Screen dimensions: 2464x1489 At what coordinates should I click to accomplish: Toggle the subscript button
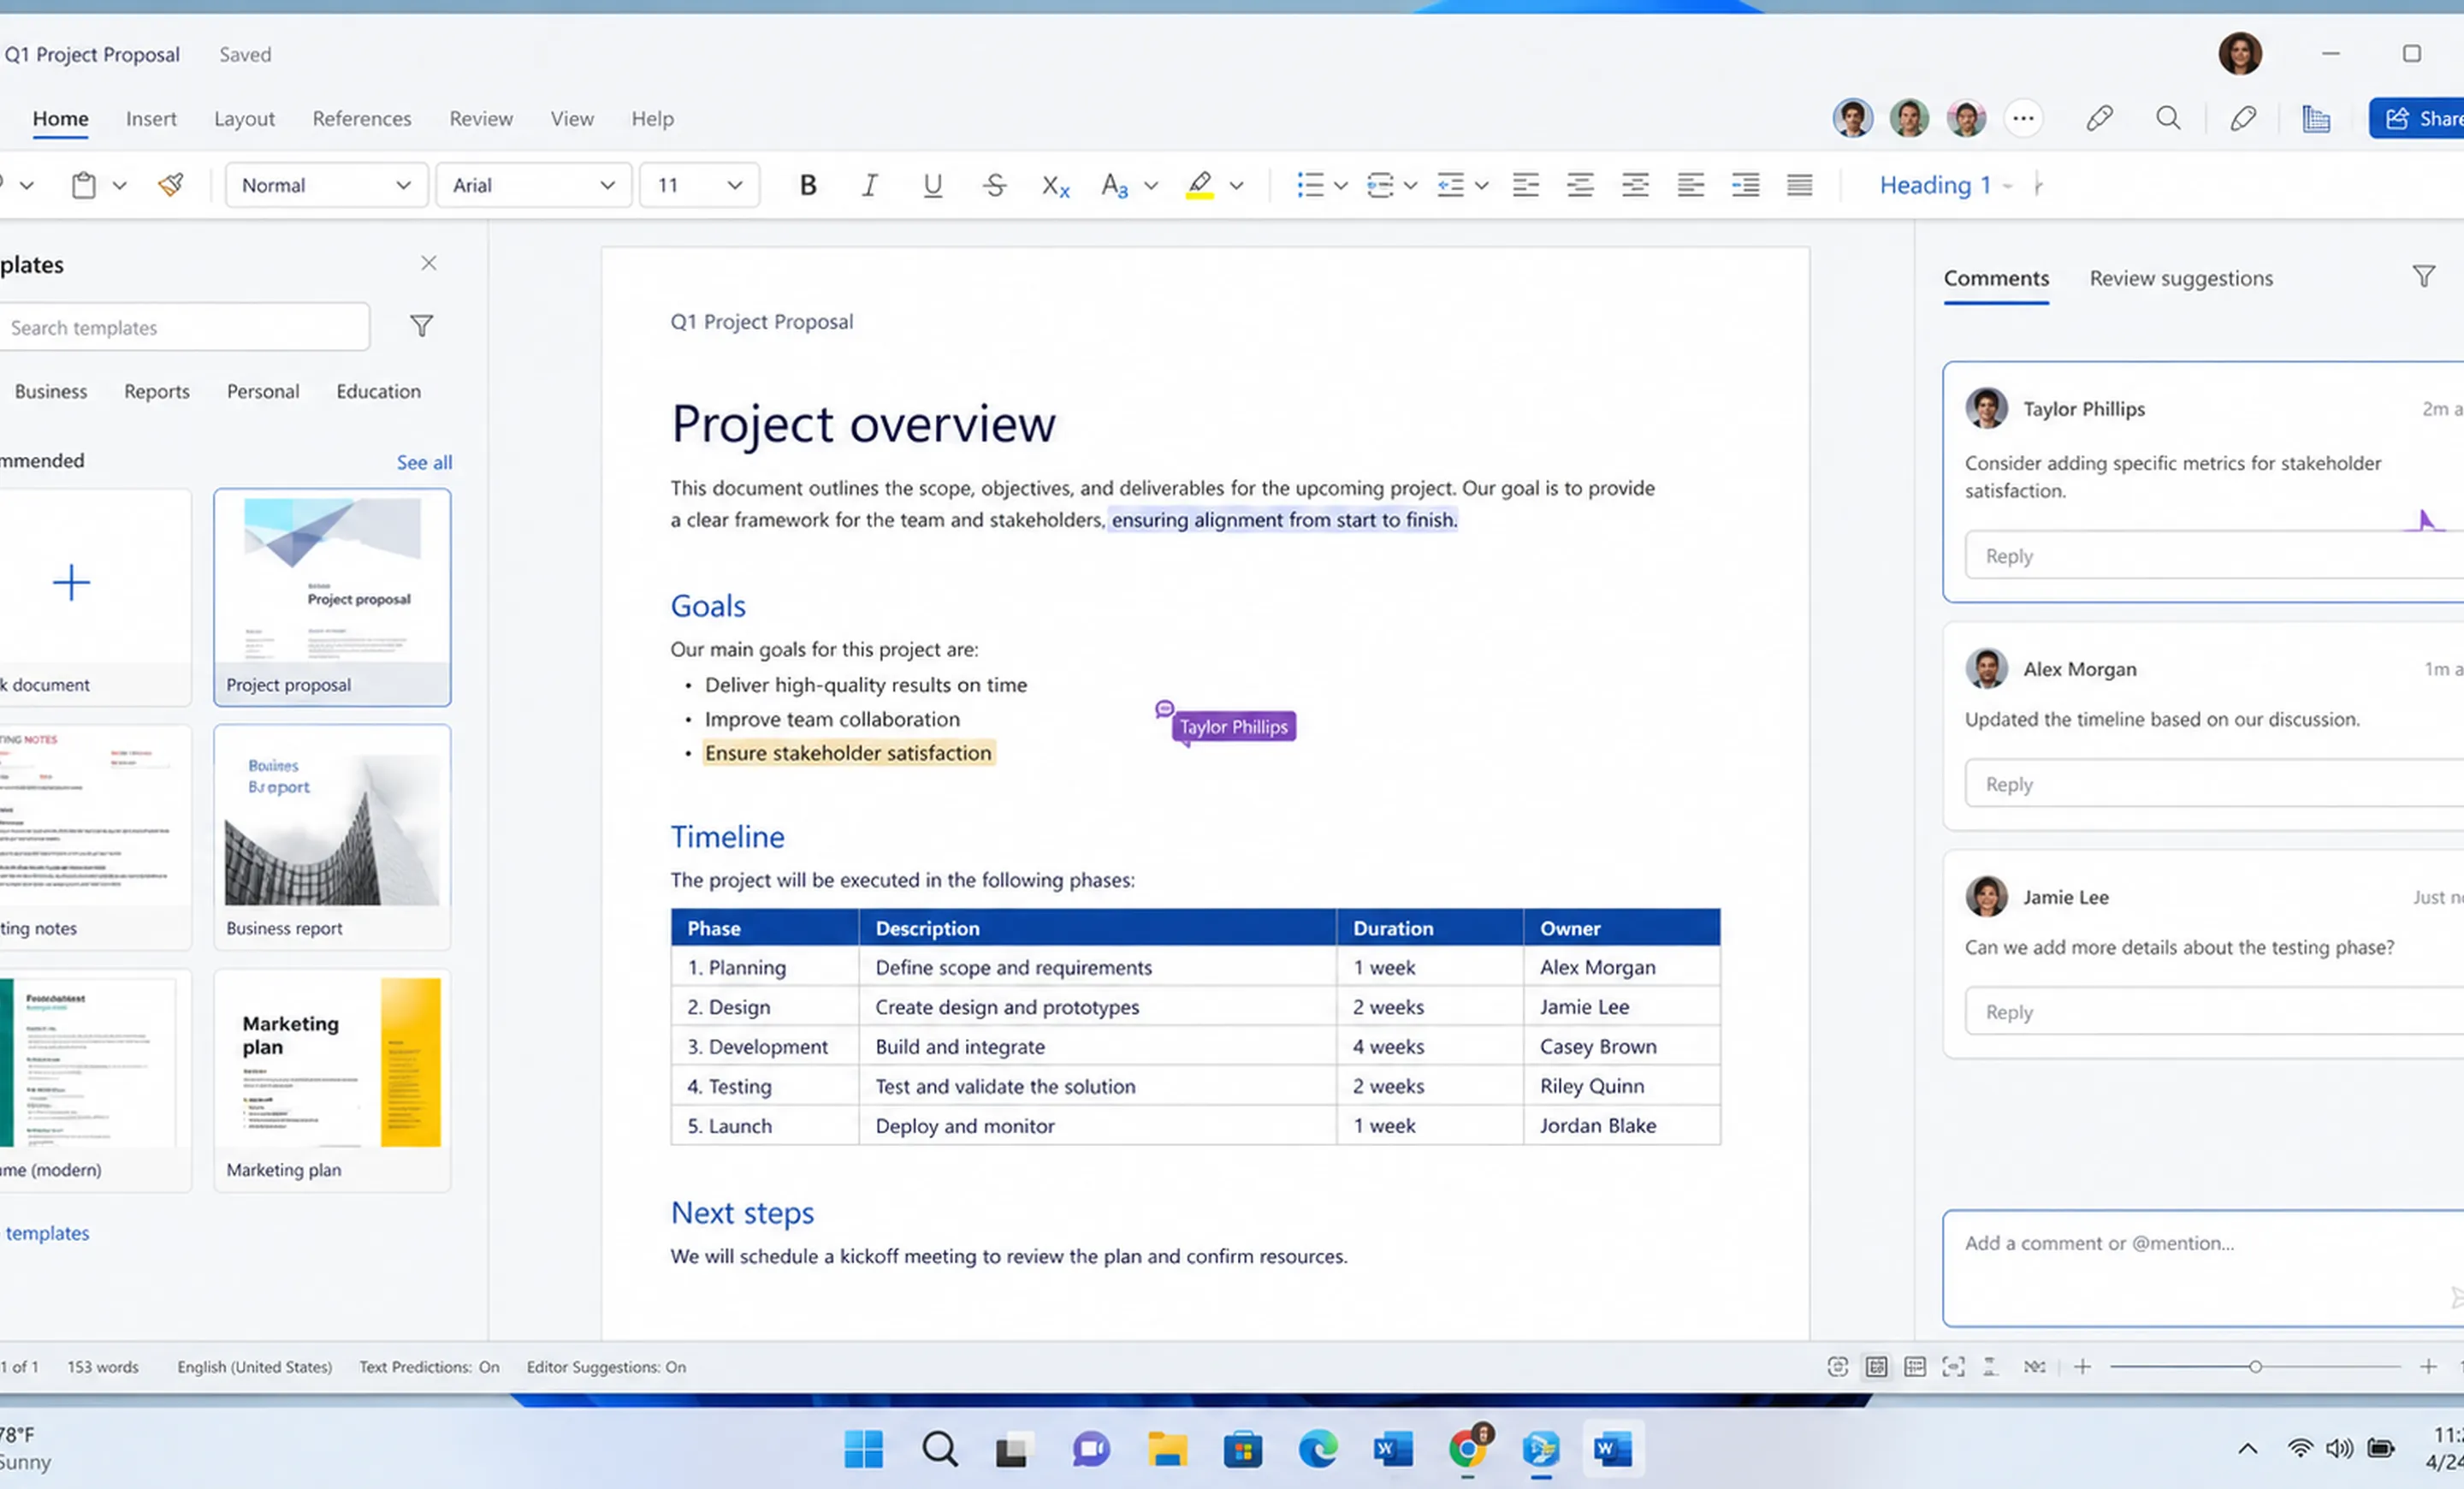click(x=1055, y=185)
